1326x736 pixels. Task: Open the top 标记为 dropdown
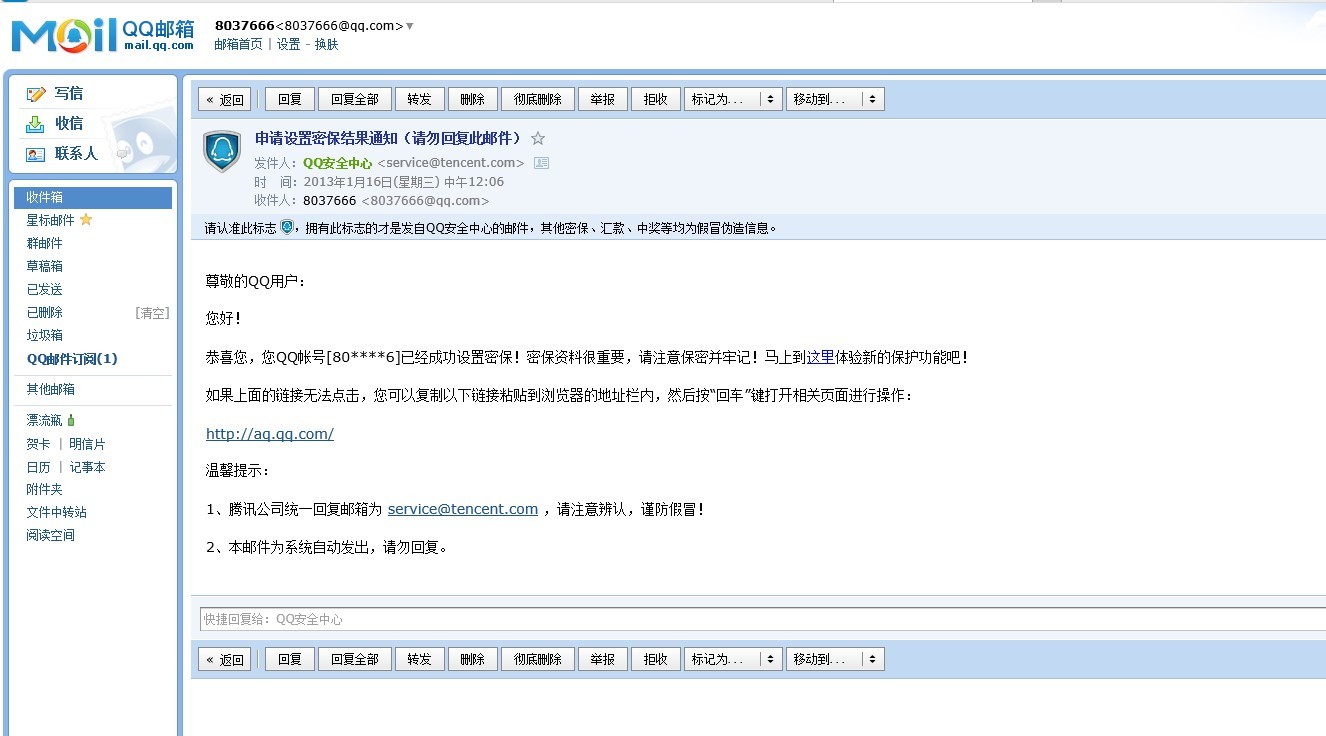[x=733, y=99]
